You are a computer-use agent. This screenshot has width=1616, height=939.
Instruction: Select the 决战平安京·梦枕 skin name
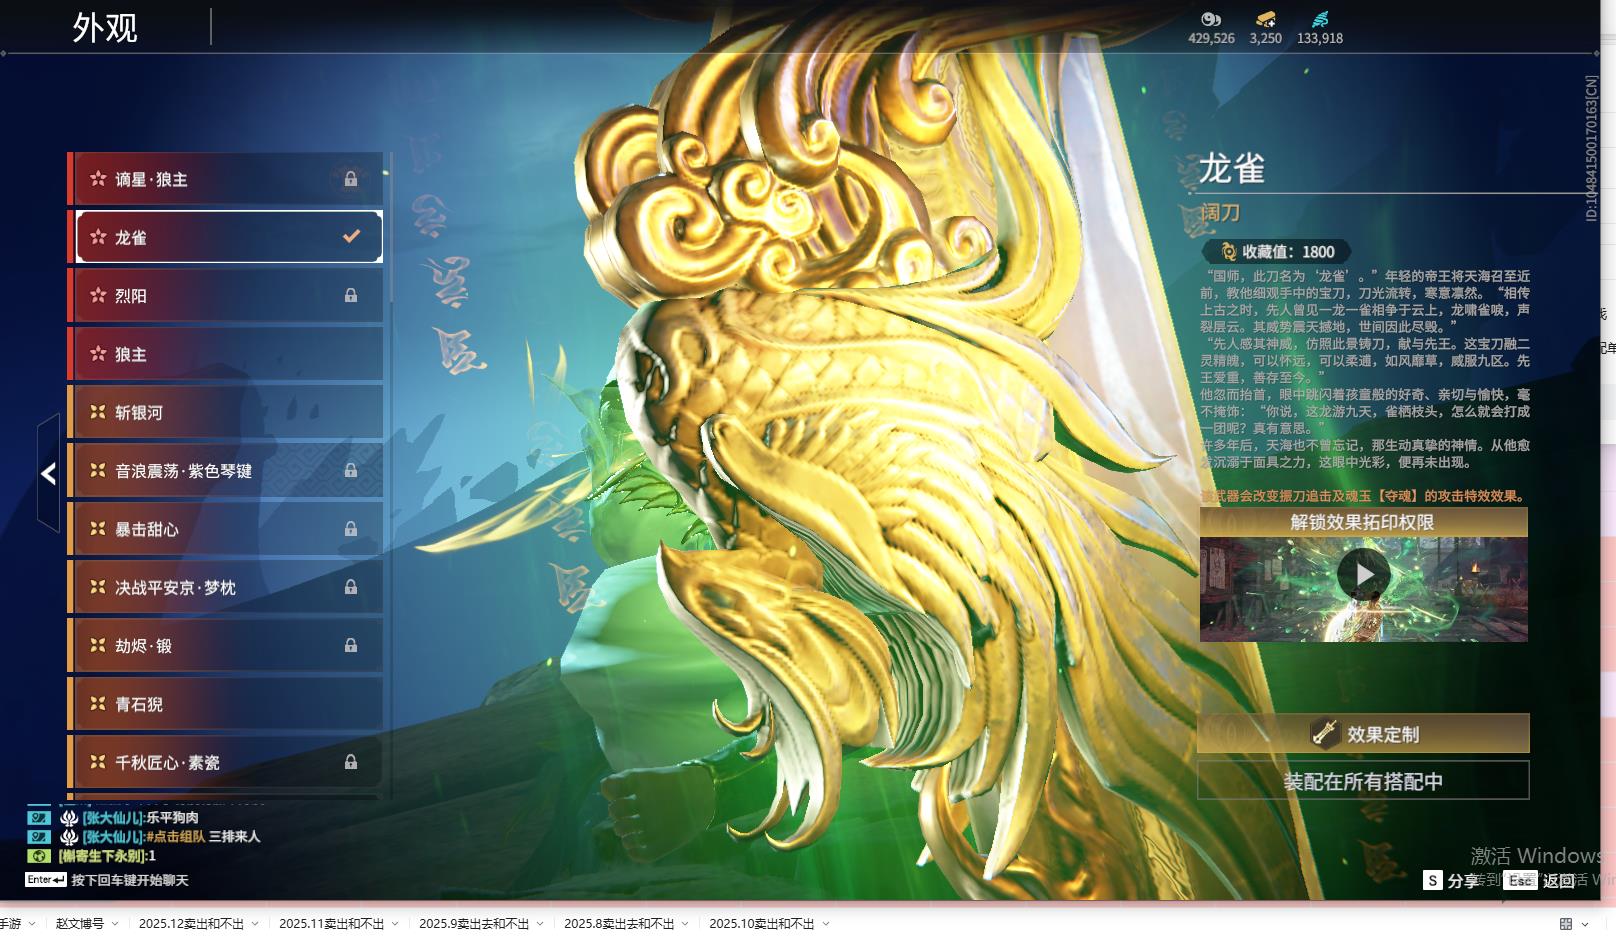(x=176, y=588)
